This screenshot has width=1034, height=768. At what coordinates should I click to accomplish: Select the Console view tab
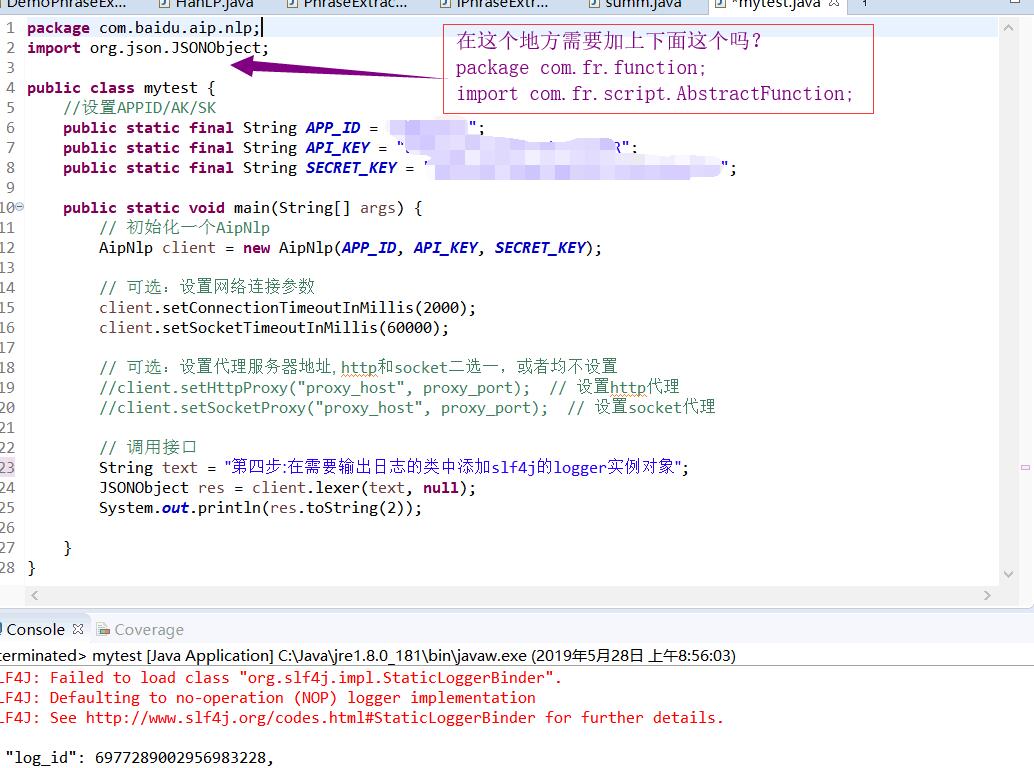pyautogui.click(x=36, y=630)
